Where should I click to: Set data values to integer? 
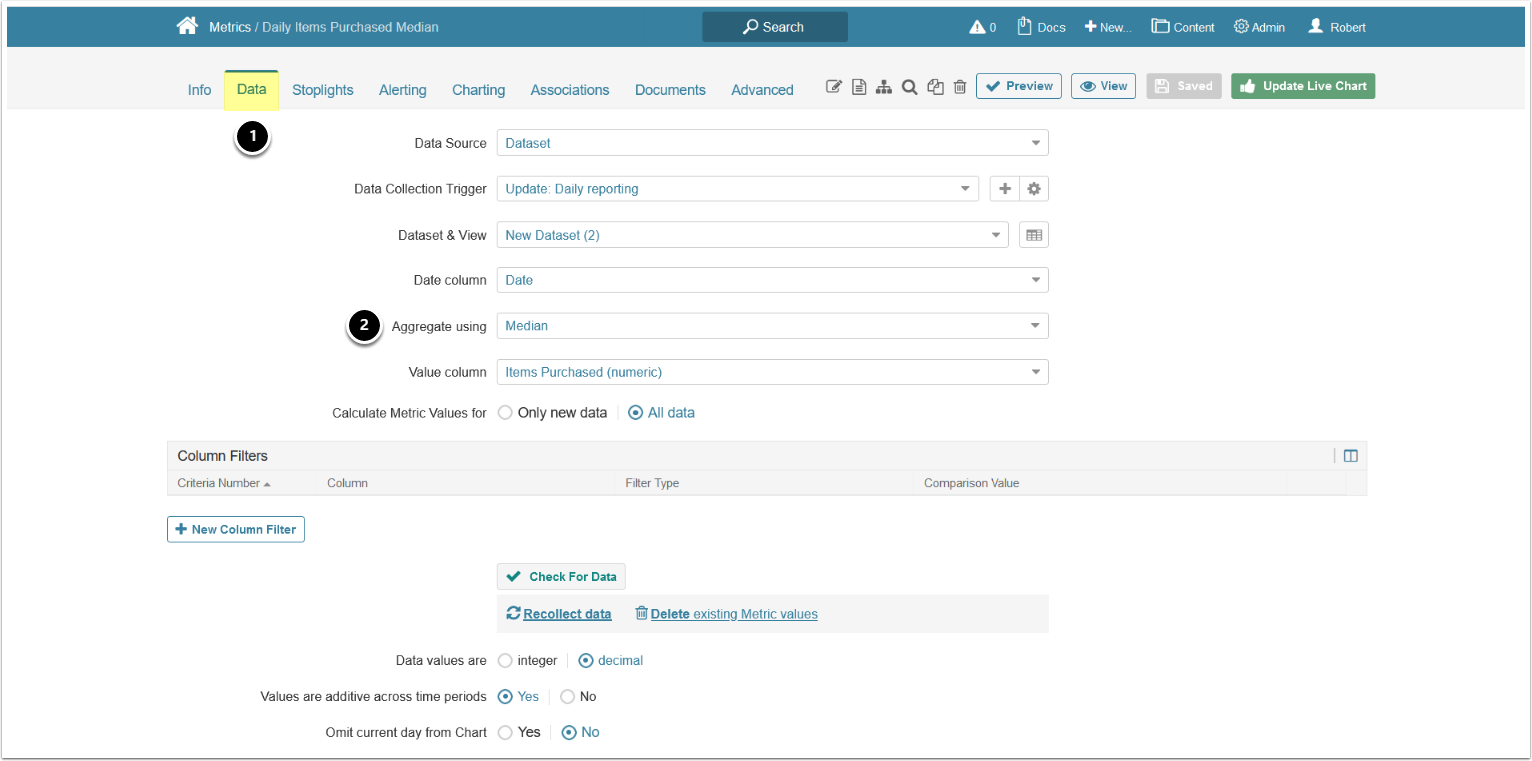pos(505,661)
